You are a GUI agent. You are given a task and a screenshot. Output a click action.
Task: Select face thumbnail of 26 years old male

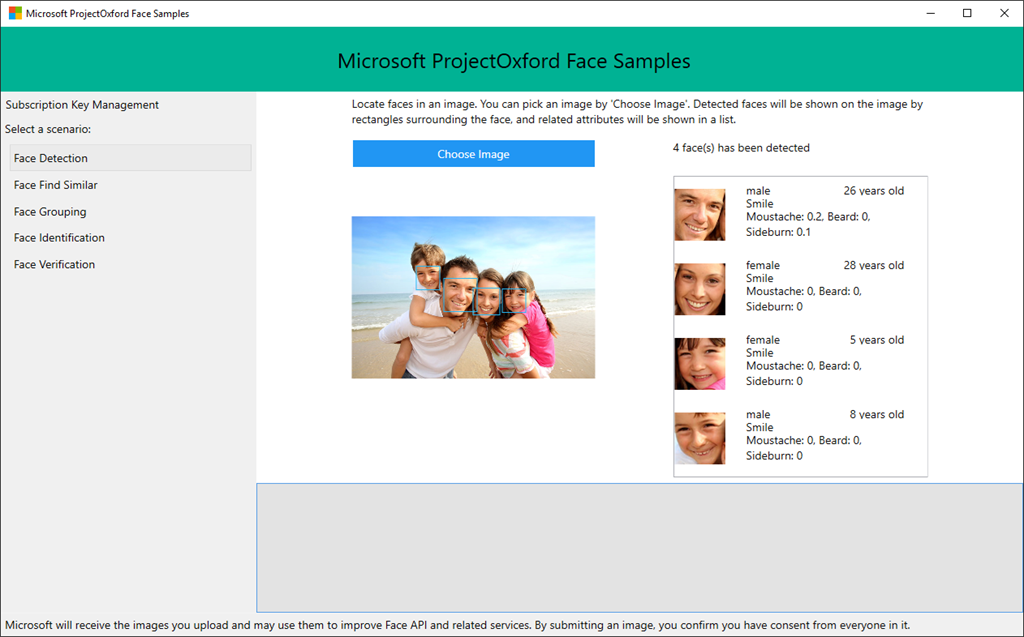(x=699, y=215)
